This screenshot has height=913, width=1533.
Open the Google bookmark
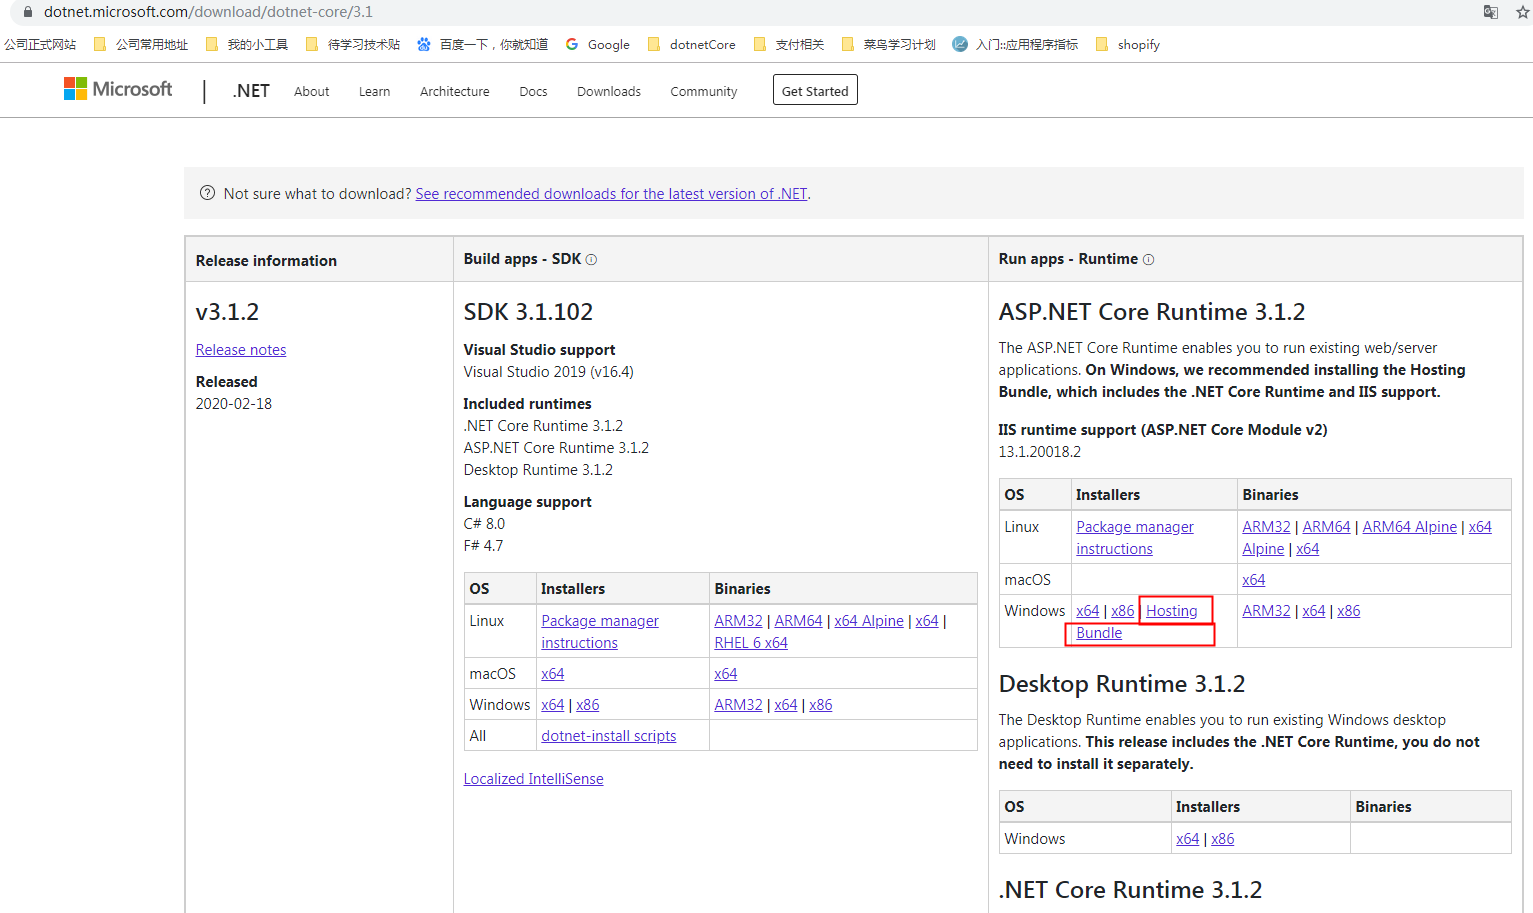tap(598, 45)
